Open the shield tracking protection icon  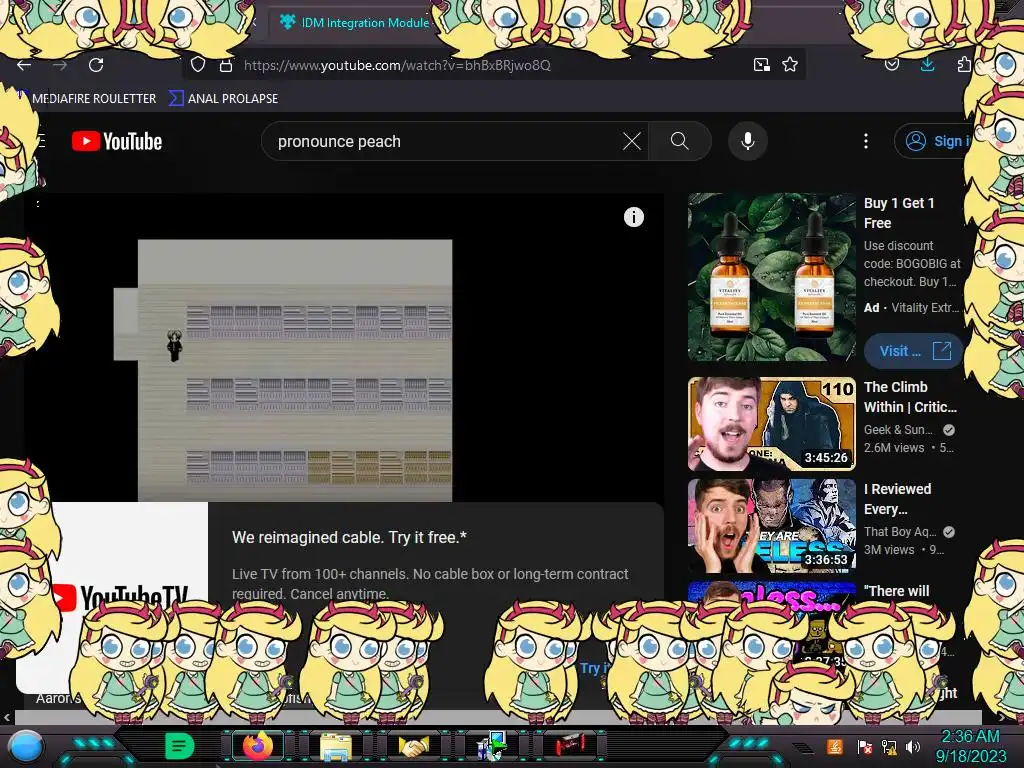(198, 65)
